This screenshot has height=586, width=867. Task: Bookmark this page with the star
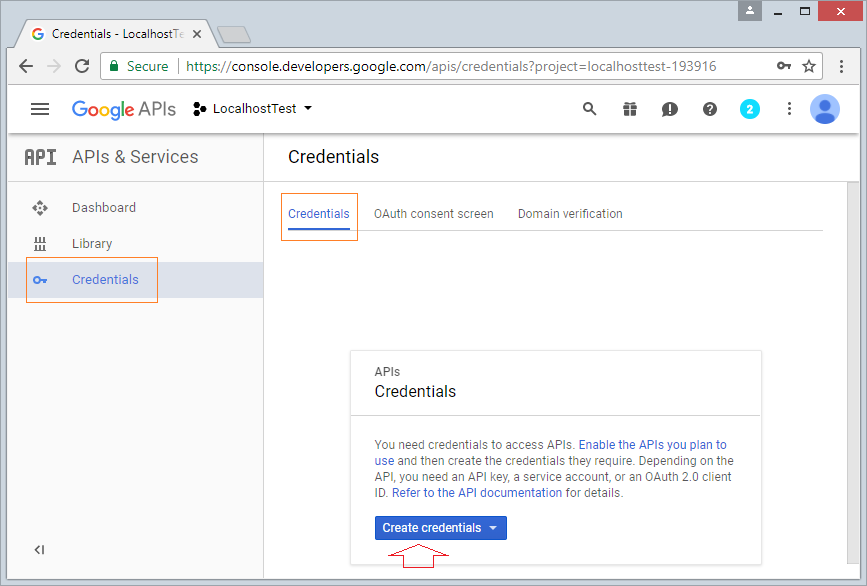coord(809,66)
